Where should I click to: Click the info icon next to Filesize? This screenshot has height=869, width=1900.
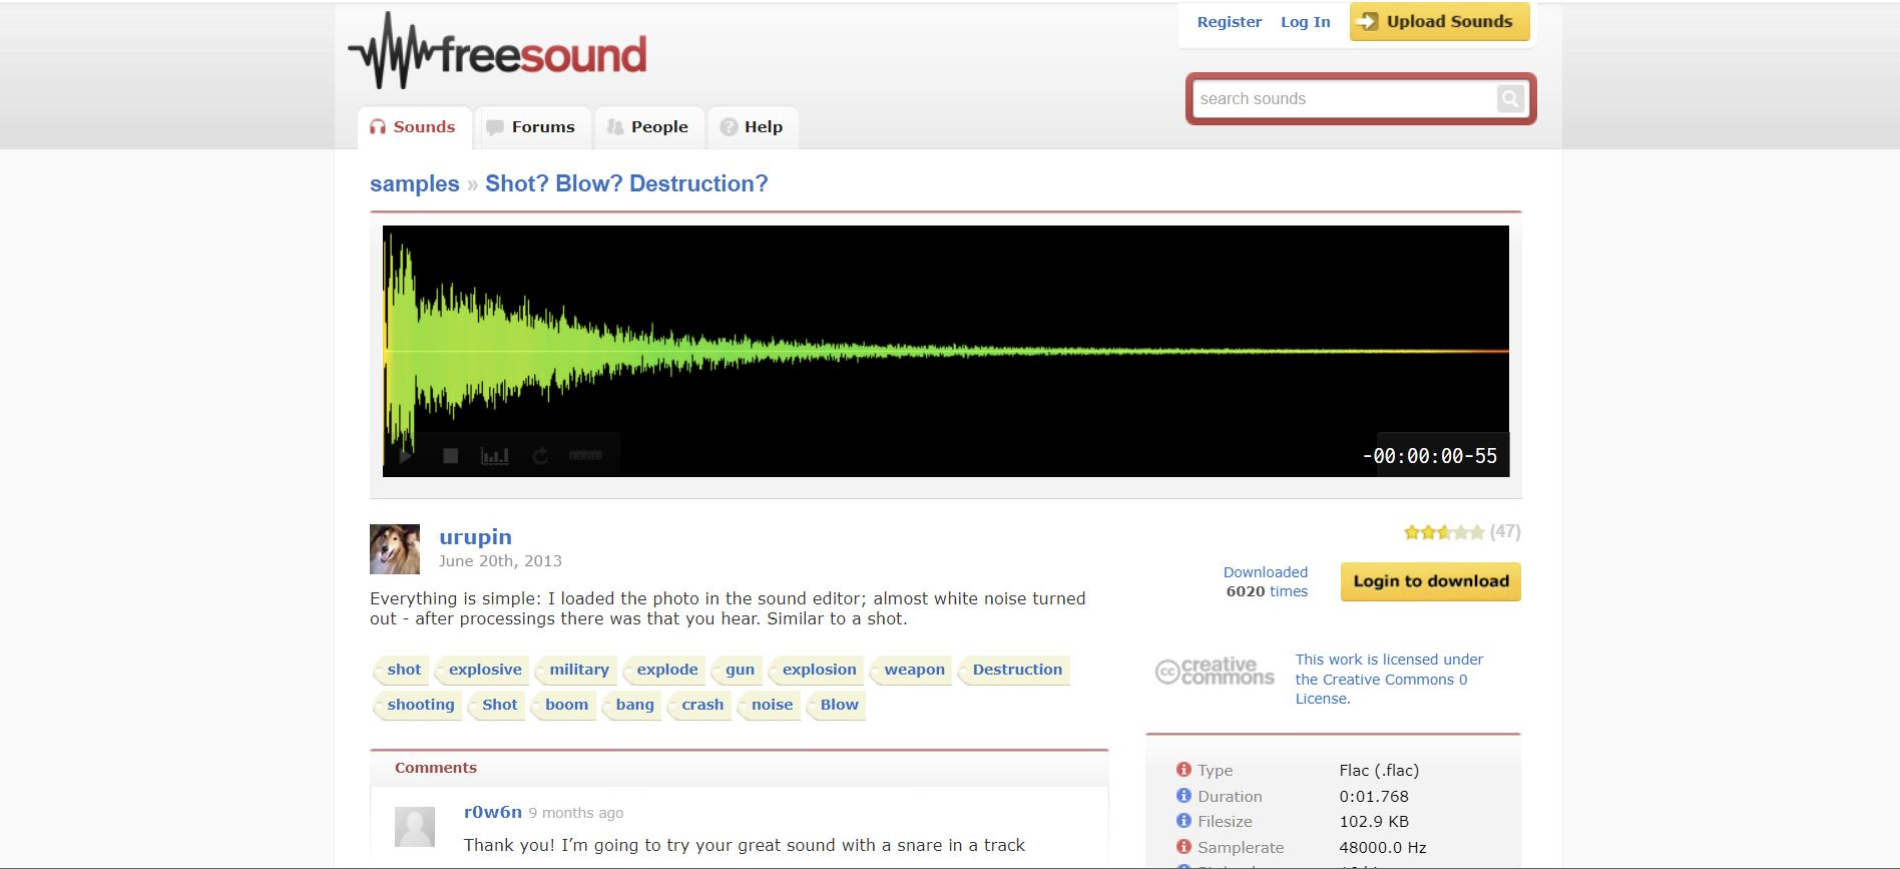pyautogui.click(x=1184, y=820)
